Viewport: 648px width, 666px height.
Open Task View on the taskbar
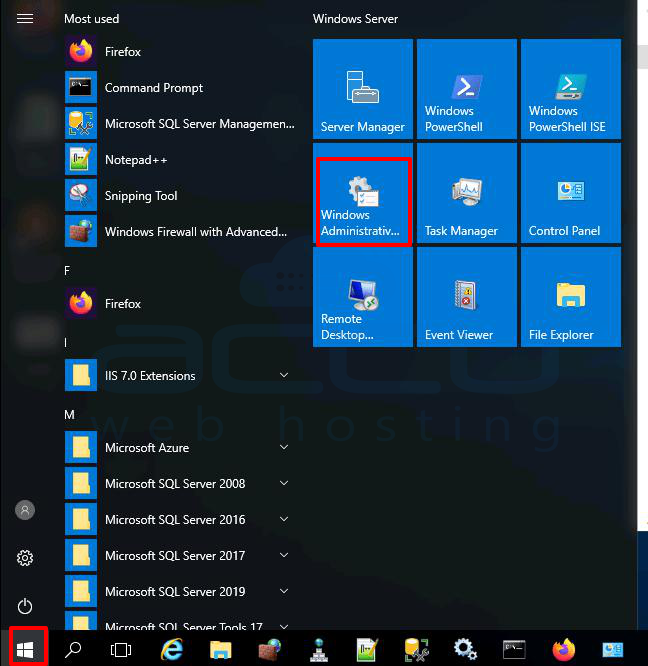(x=121, y=649)
